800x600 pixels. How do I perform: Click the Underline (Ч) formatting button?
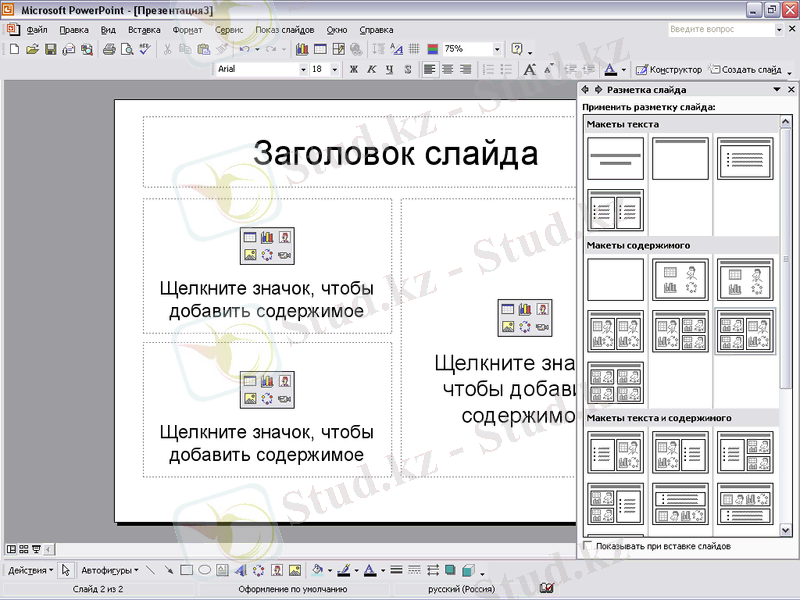pos(389,70)
